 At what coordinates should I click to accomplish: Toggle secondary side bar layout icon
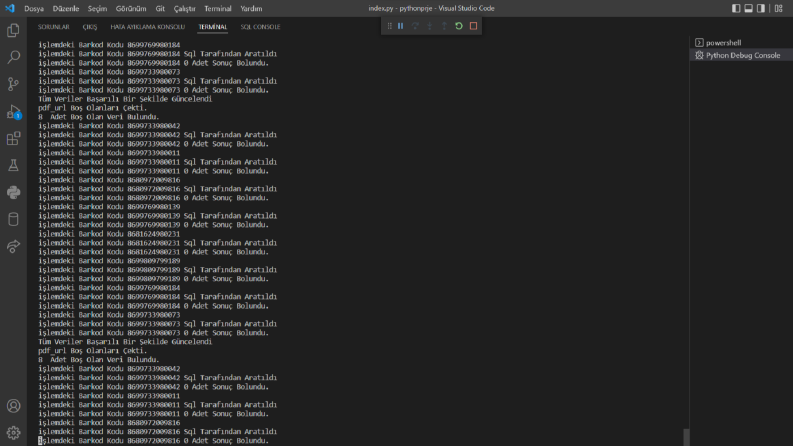pyautogui.click(x=761, y=8)
